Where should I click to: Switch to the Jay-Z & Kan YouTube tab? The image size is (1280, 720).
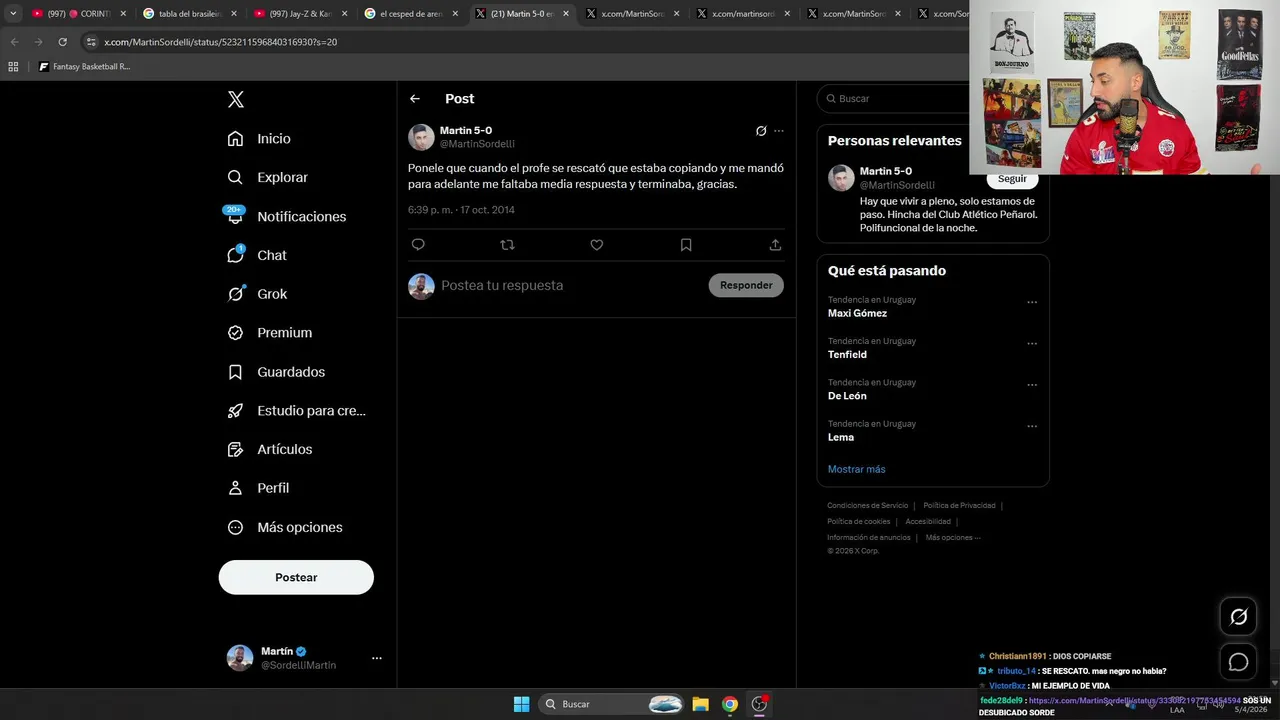click(299, 14)
